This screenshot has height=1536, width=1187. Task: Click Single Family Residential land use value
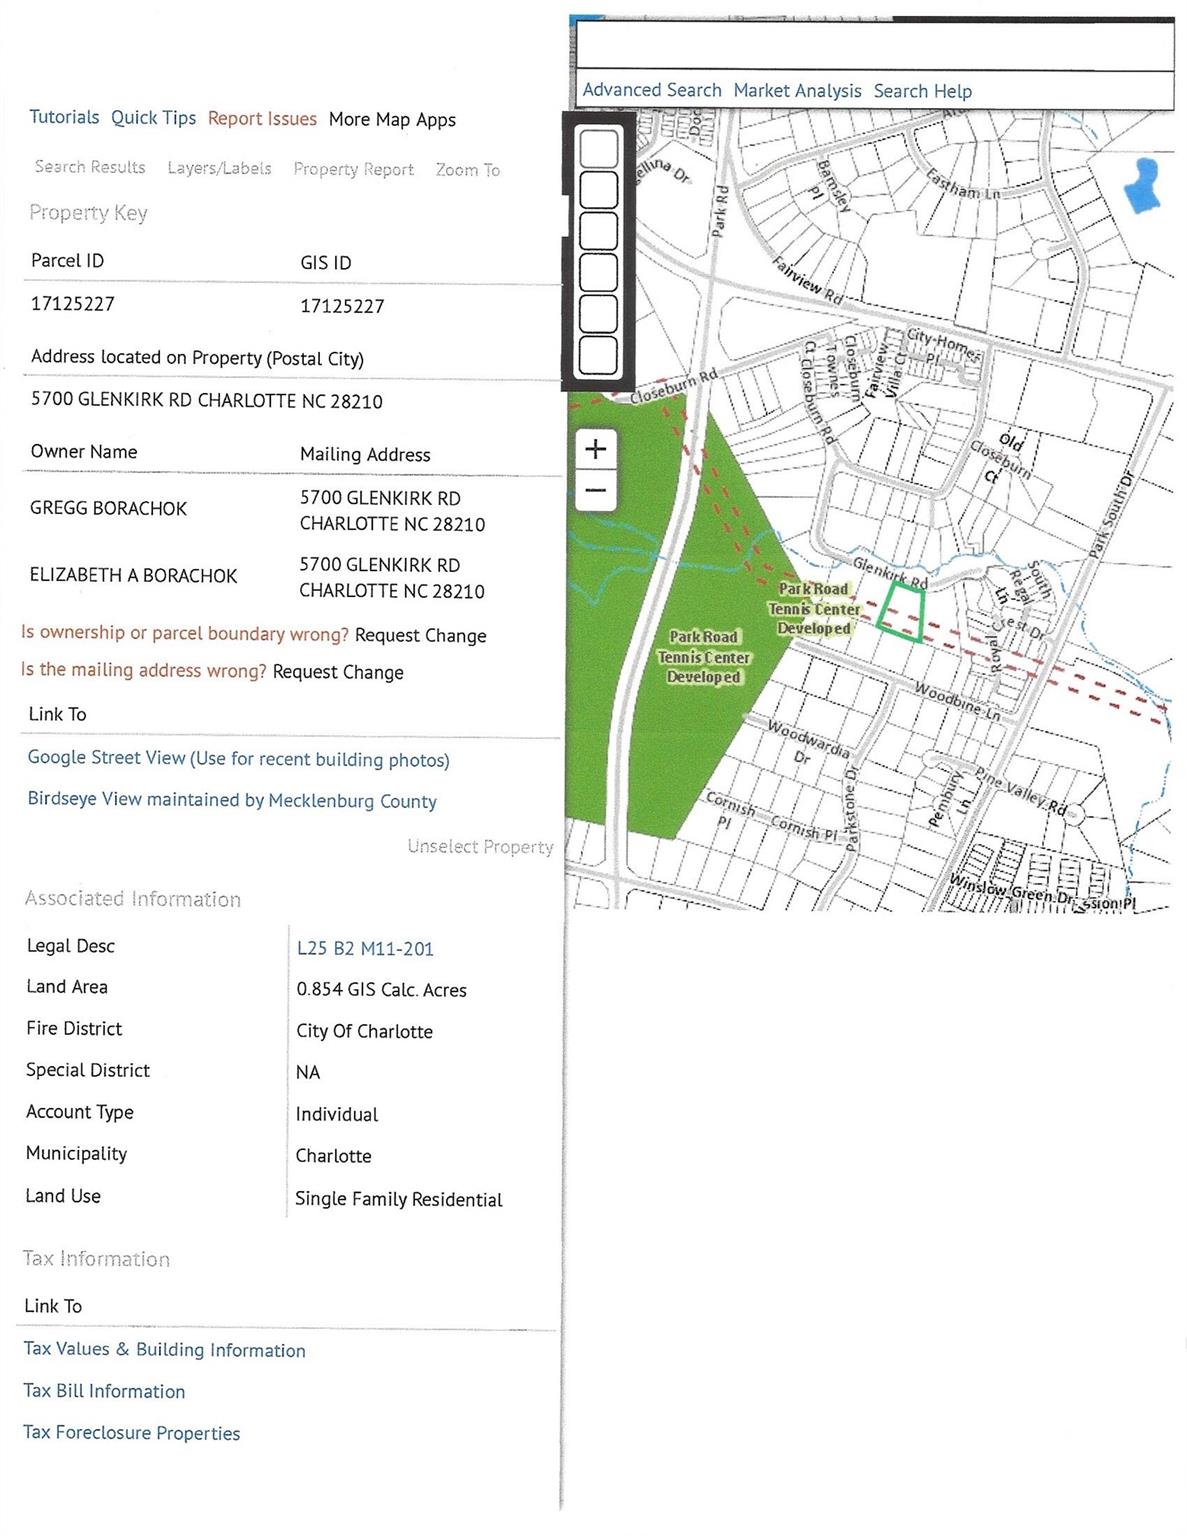[398, 1199]
